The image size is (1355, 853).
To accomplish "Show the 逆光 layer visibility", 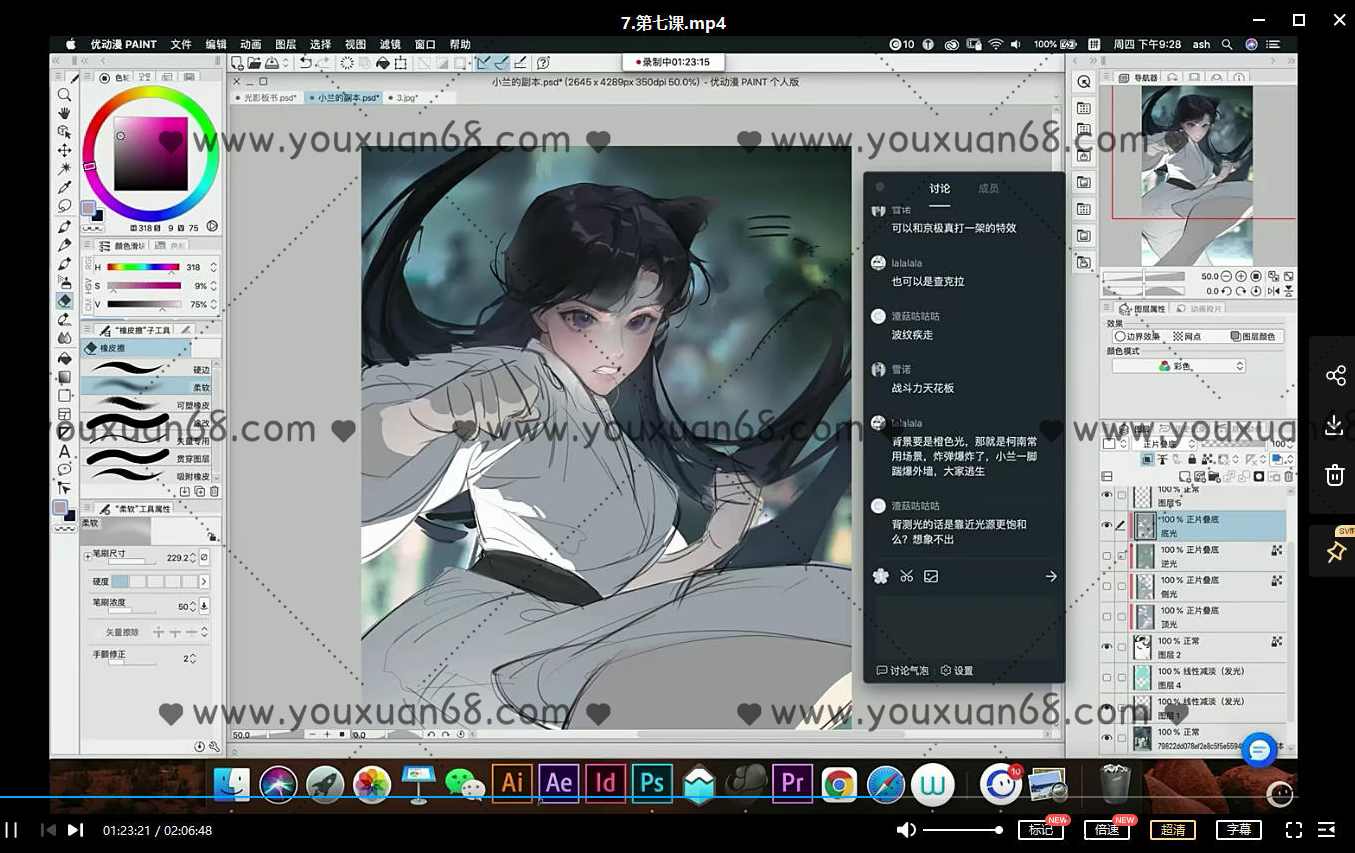I will (1107, 555).
